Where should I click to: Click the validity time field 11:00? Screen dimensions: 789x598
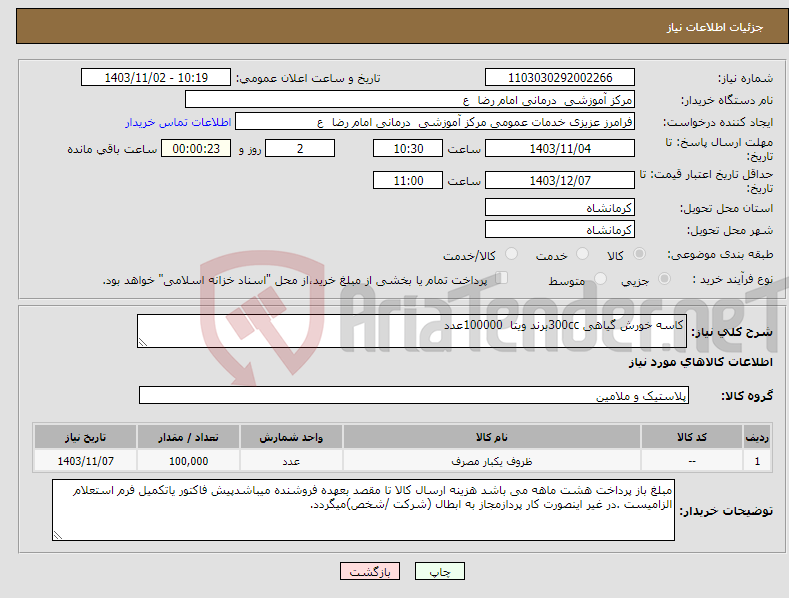coord(408,180)
